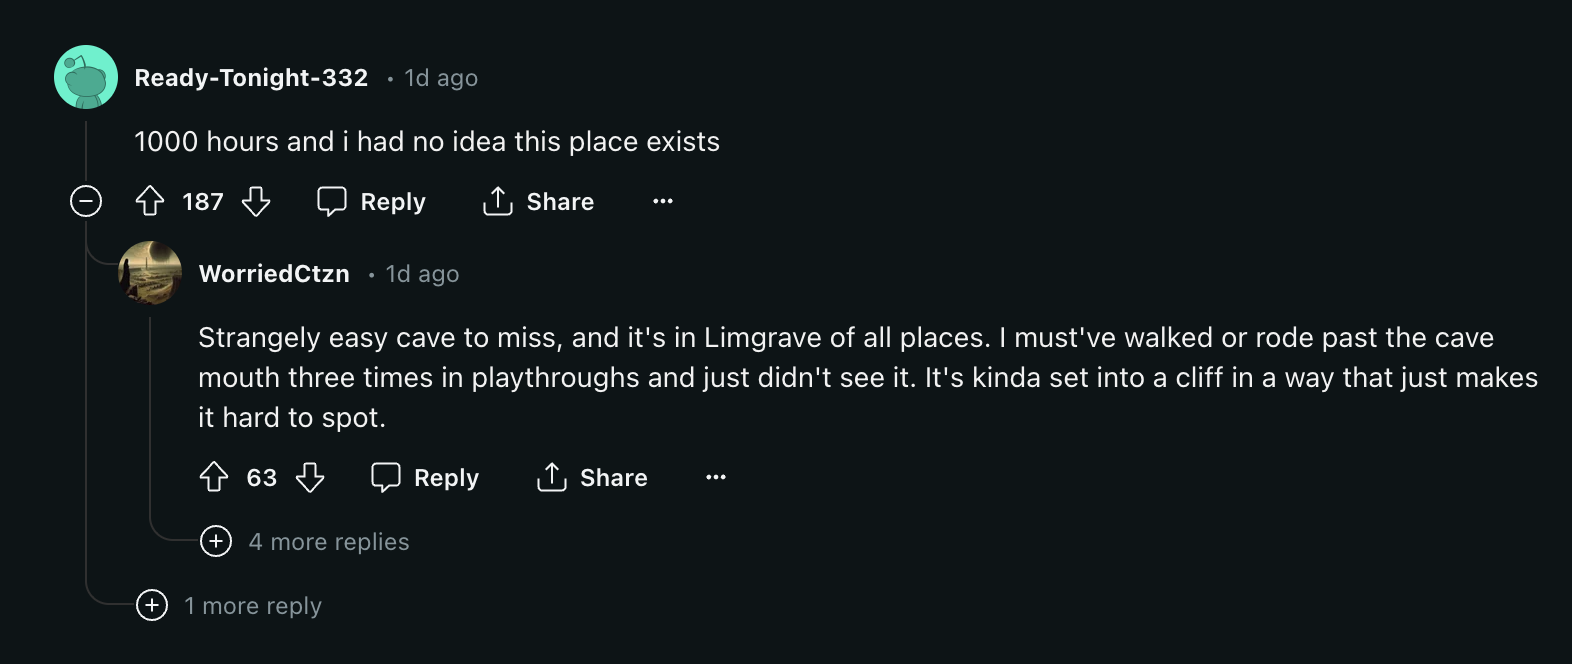The image size is (1572, 664).
Task: Select the comment text about 1000 hours
Action: point(427,141)
